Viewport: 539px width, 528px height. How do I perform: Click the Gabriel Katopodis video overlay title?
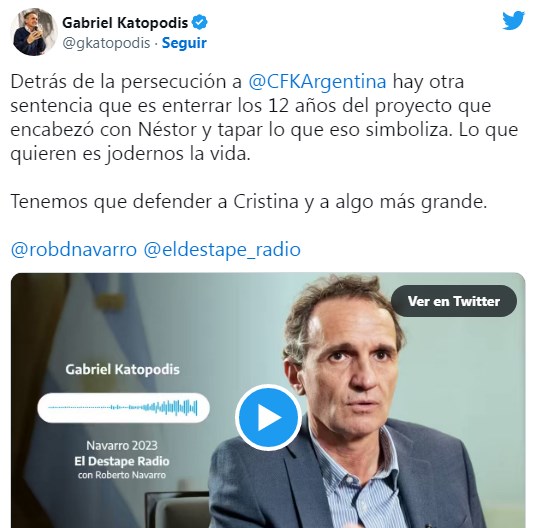[x=122, y=370]
